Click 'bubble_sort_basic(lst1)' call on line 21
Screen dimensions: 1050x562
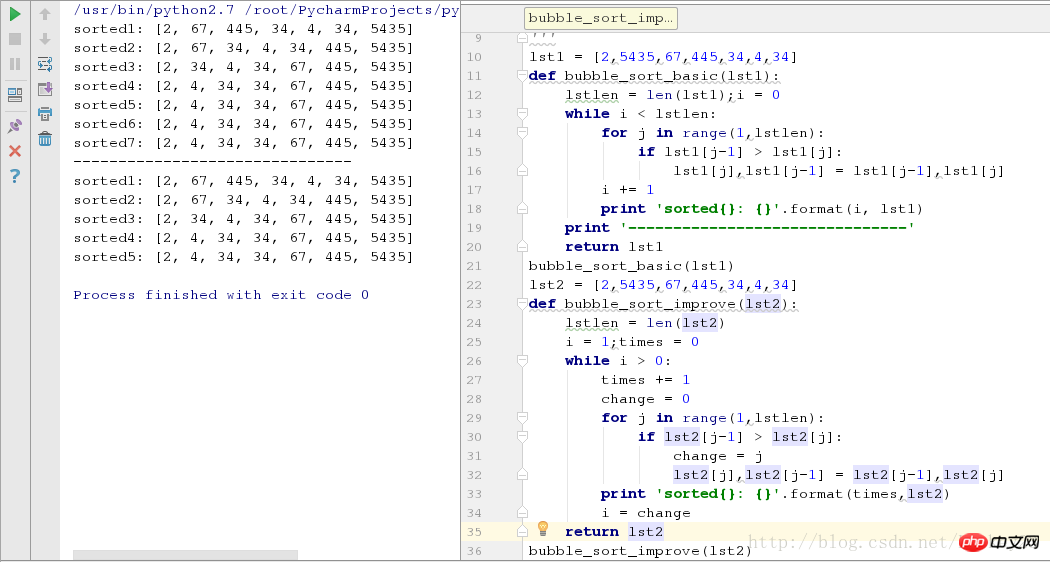(x=631, y=266)
